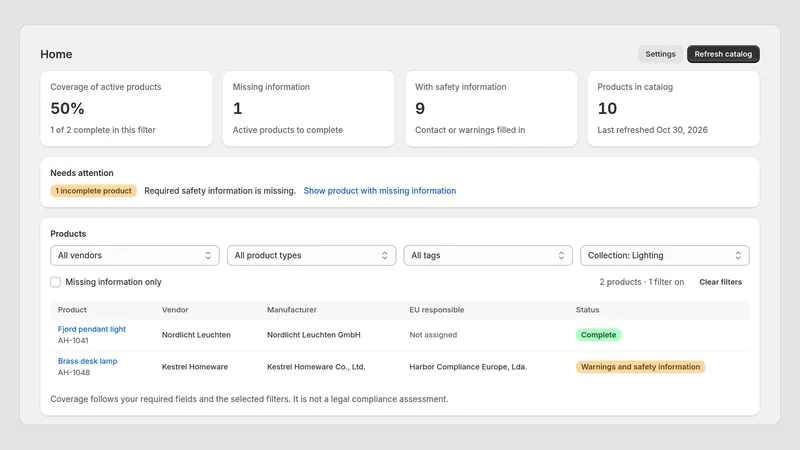Viewport: 800px width, 450px height.
Task: Click the 1 incomplete product badge
Action: coord(93,191)
